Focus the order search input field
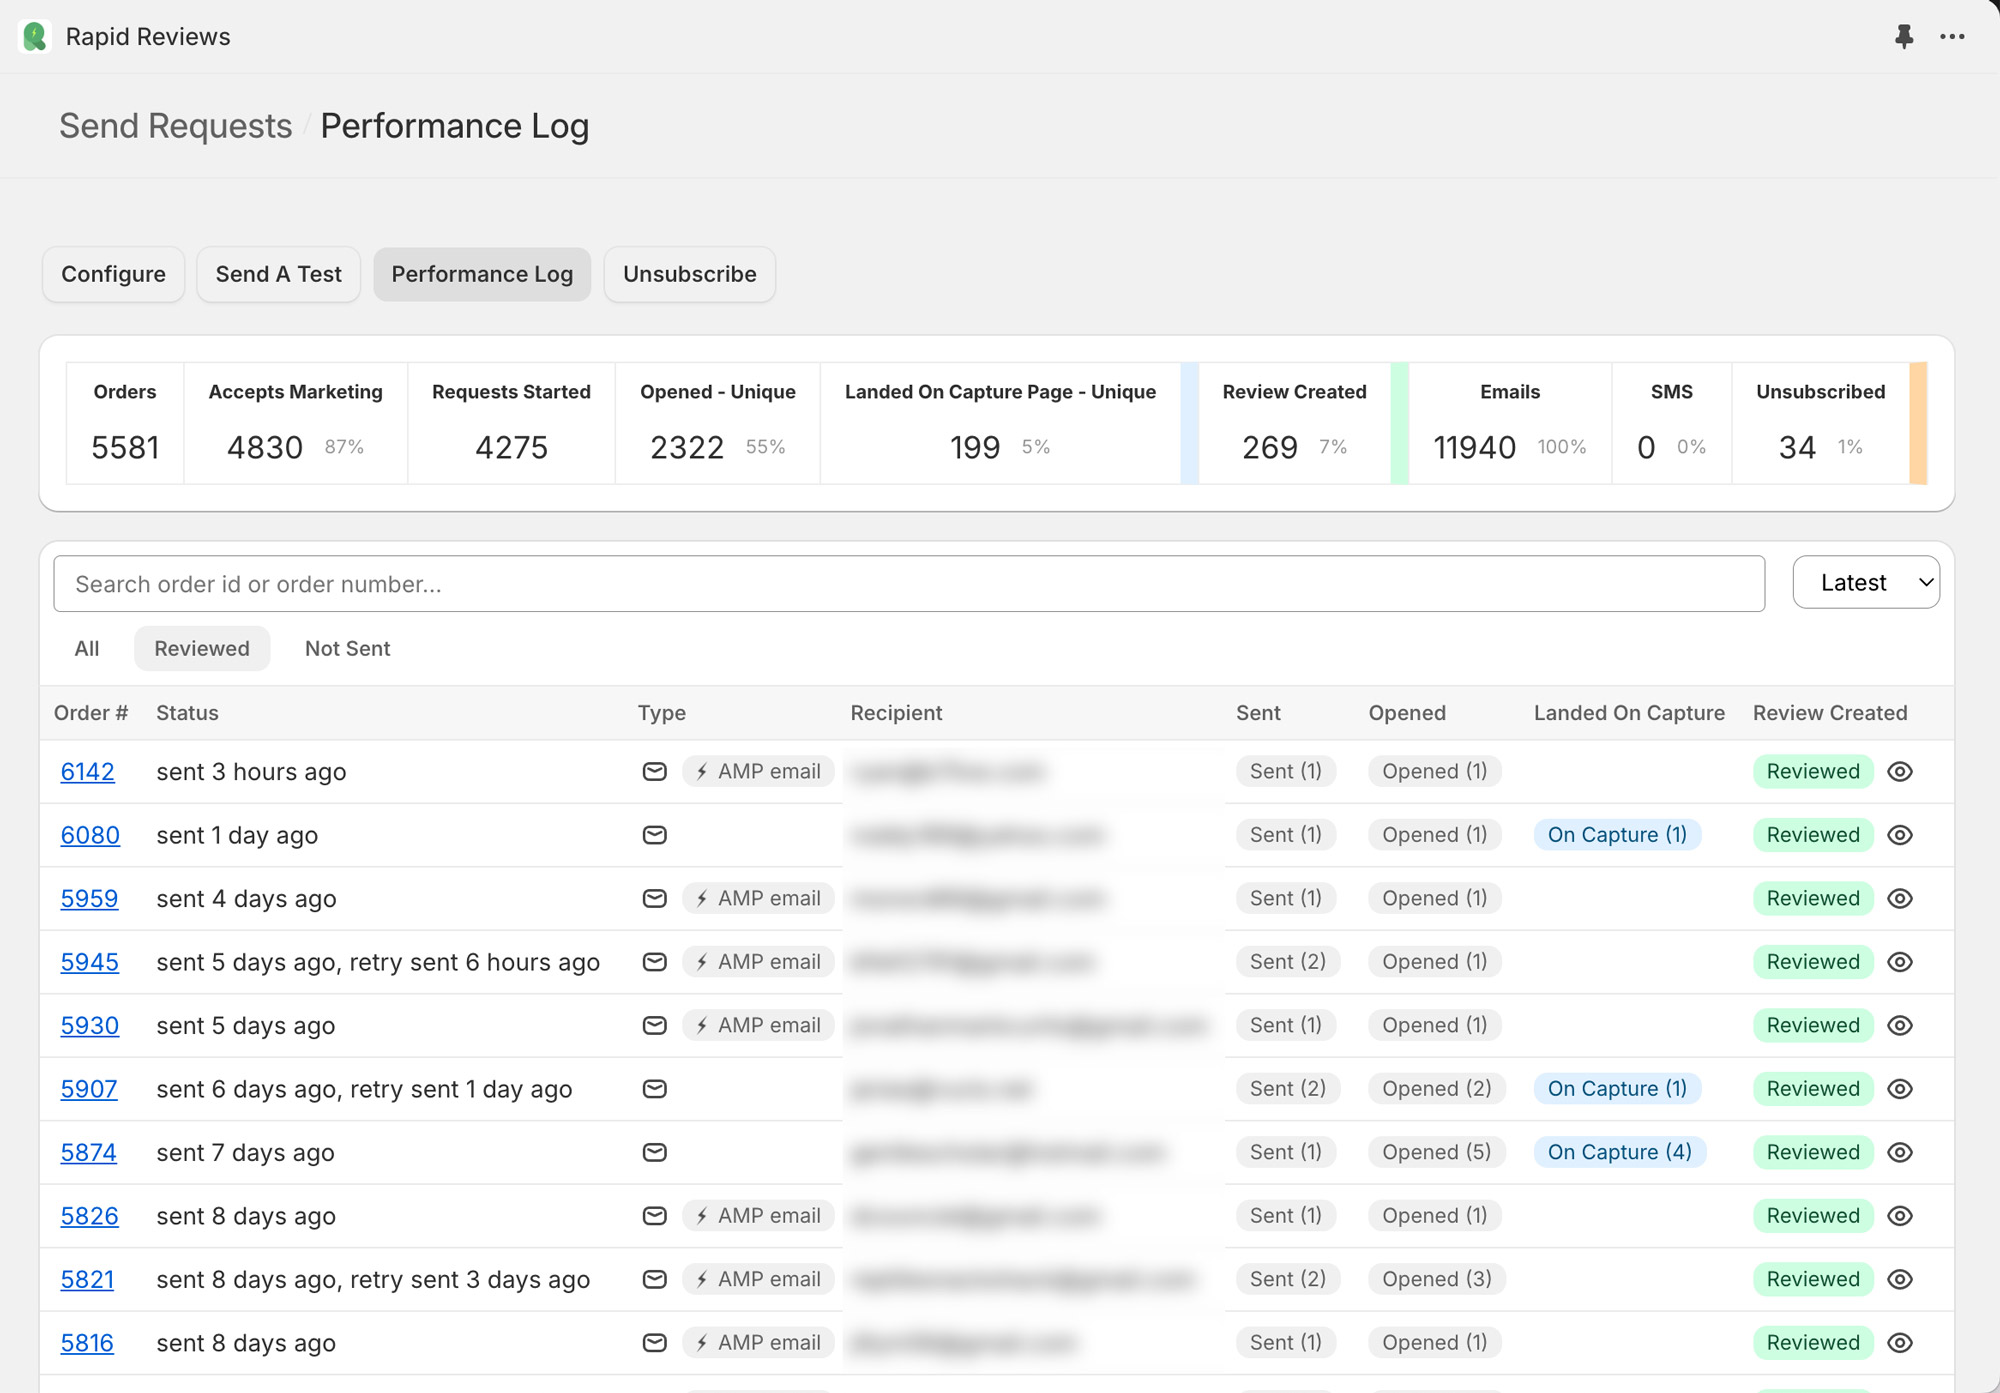The image size is (2000, 1393). pos(908,584)
